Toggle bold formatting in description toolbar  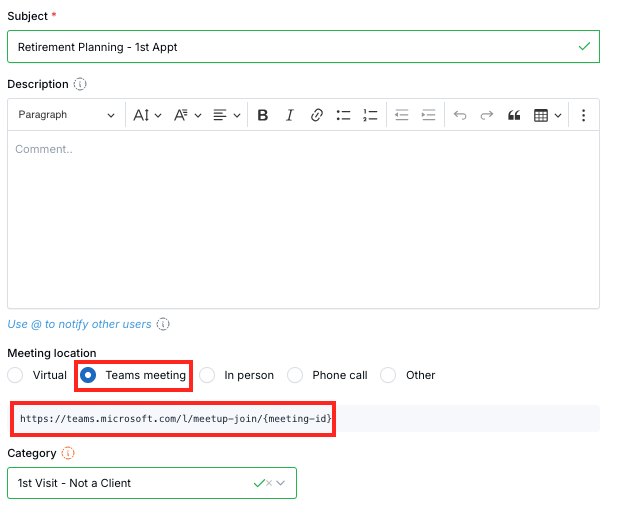pyautogui.click(x=262, y=115)
